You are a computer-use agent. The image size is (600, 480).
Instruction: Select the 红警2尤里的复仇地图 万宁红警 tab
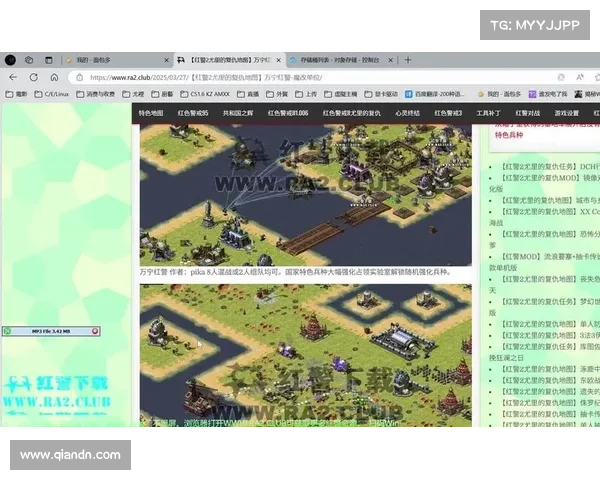229,60
